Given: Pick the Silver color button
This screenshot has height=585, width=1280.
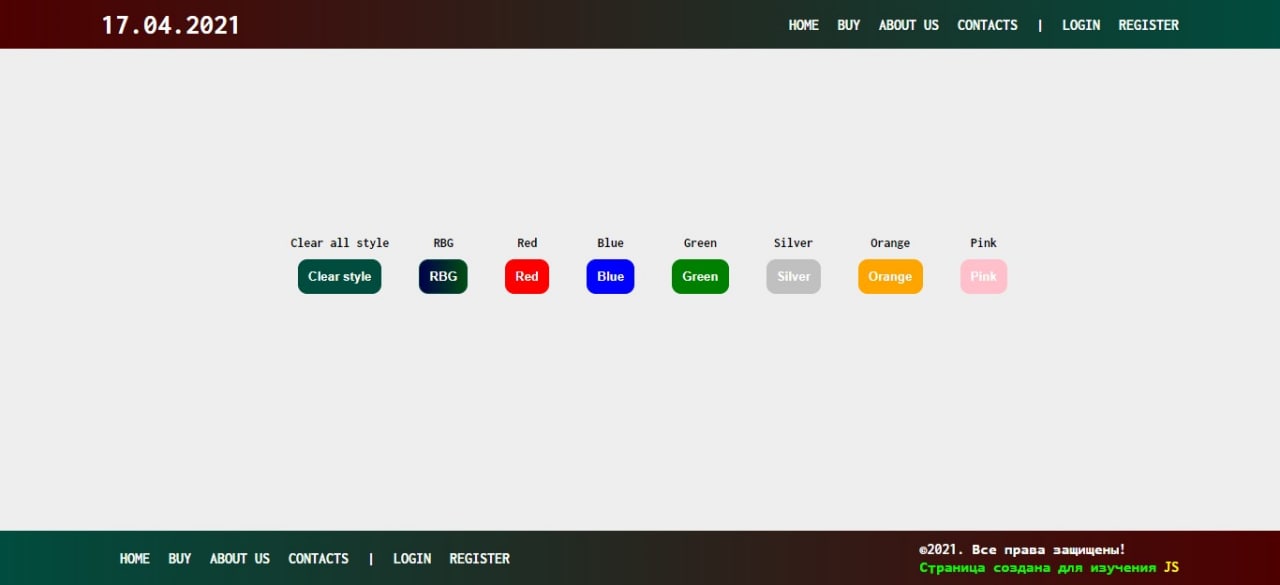Looking at the screenshot, I should [794, 277].
